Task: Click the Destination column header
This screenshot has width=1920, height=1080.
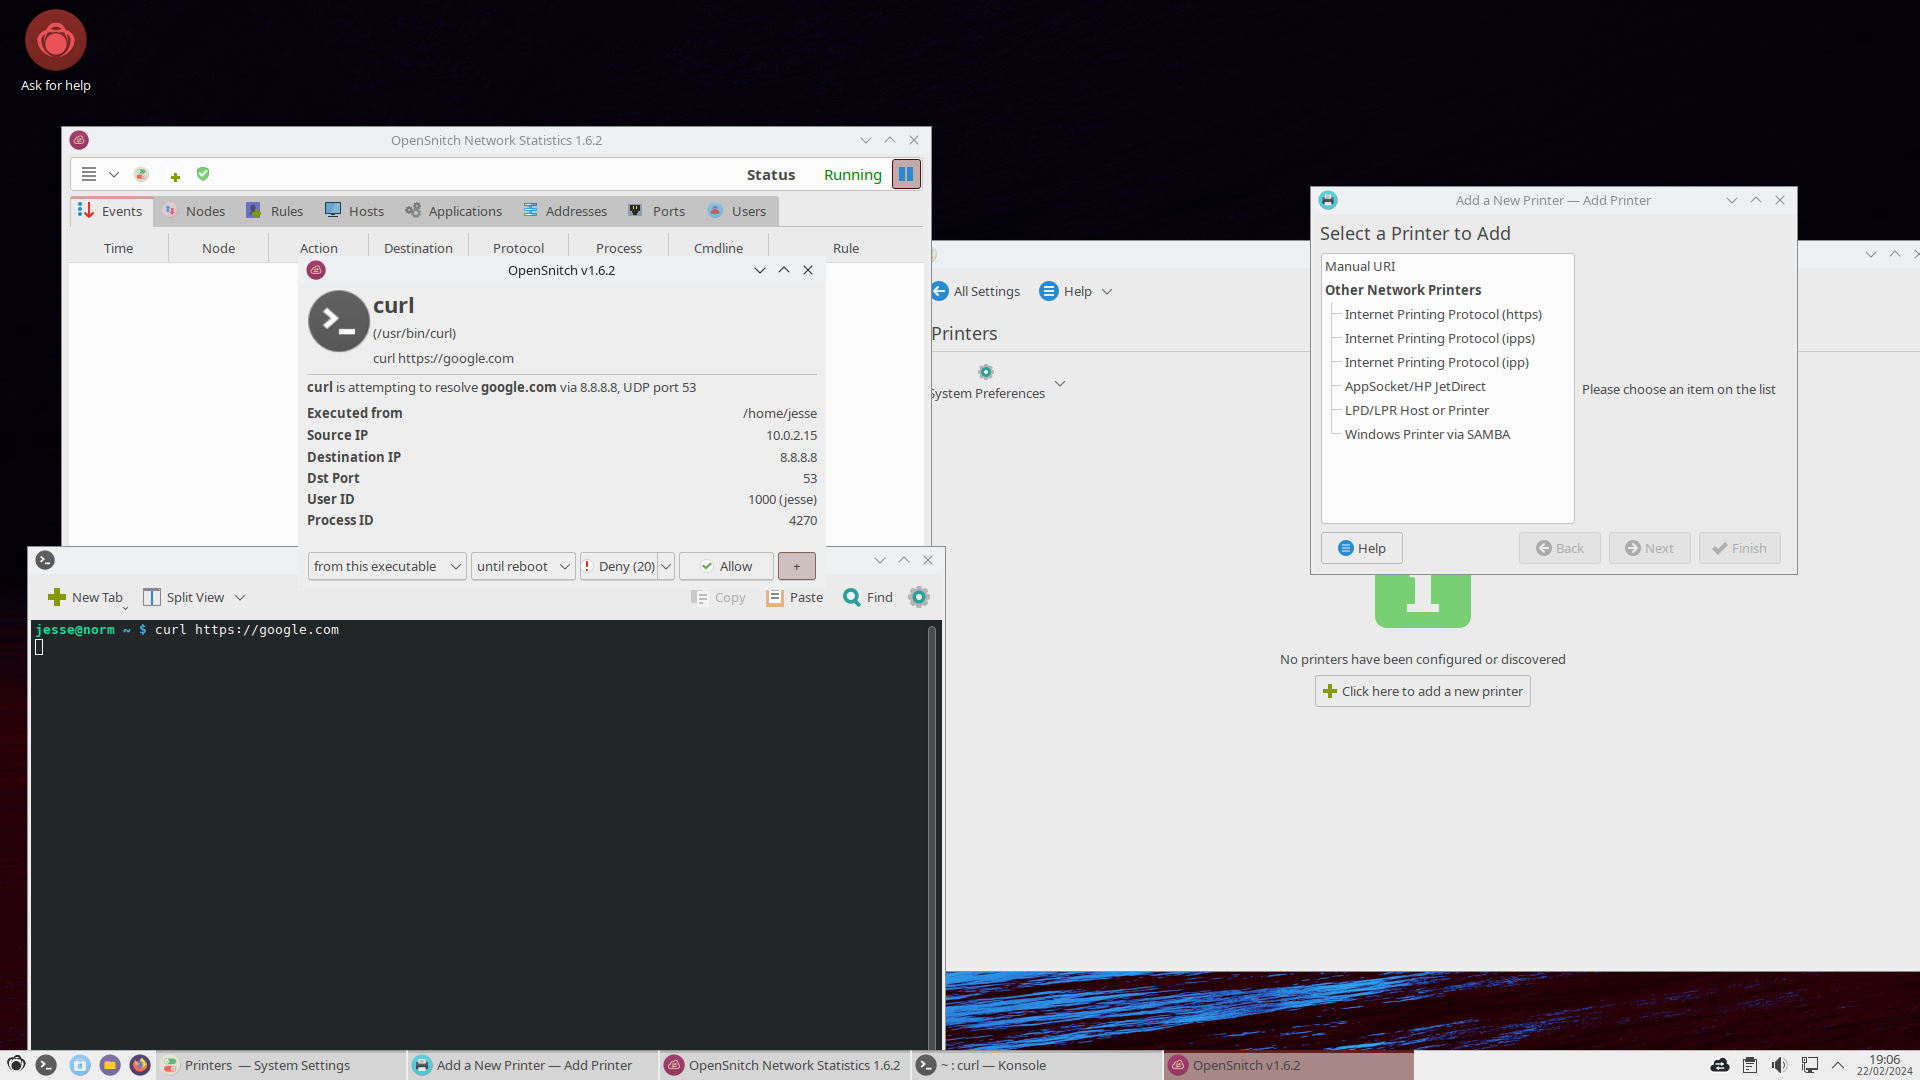Action: 418,248
